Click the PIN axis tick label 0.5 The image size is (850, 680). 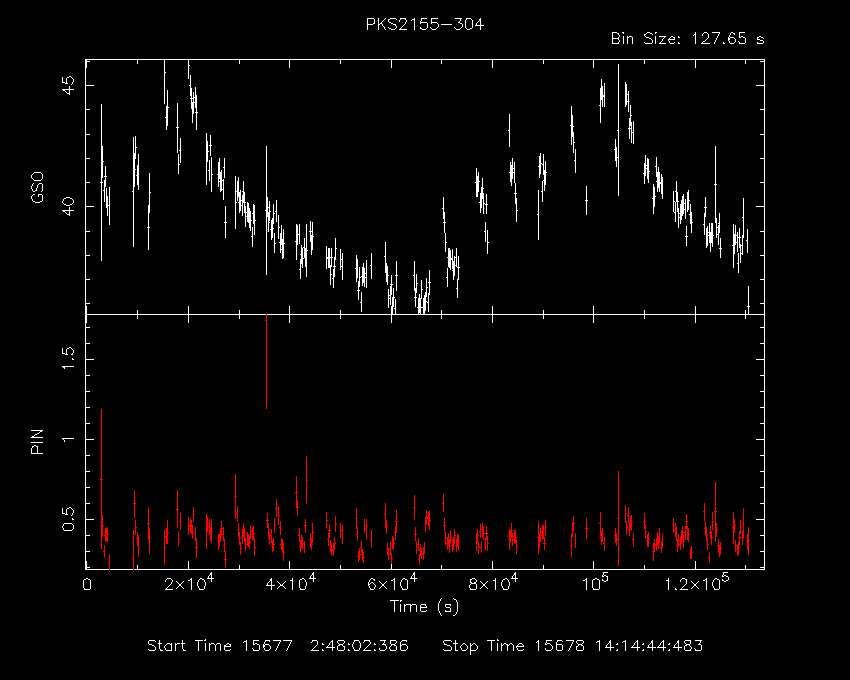(x=69, y=519)
